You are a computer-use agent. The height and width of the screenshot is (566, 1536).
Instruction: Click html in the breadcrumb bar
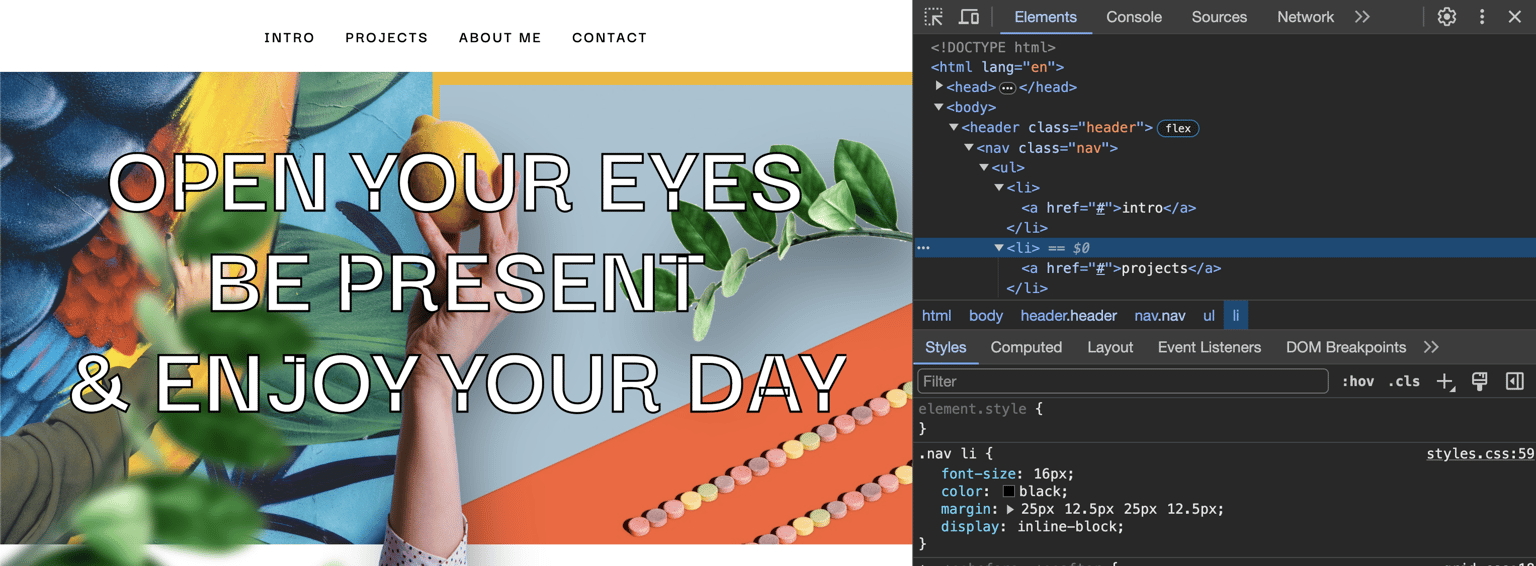click(936, 315)
